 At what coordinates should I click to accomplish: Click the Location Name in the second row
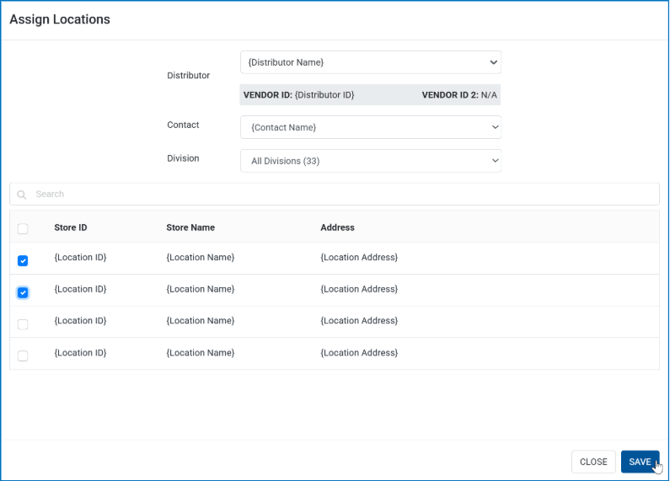200,289
